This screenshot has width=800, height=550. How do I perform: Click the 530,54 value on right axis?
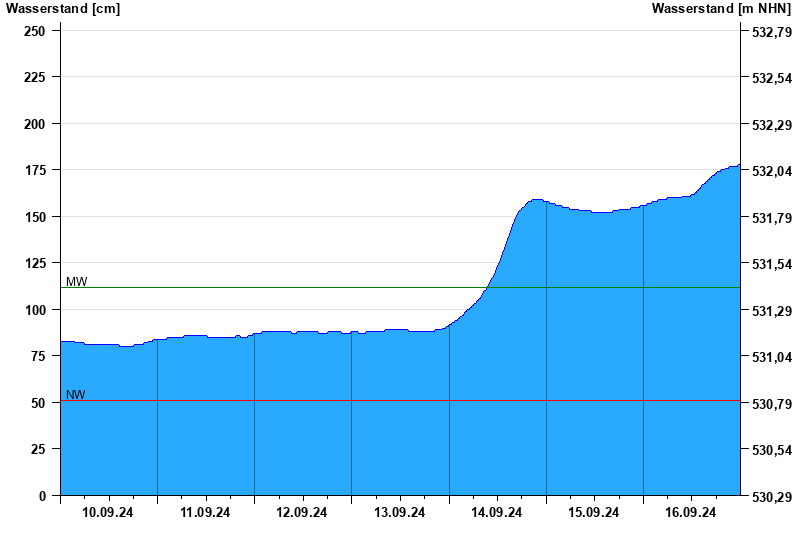(772, 450)
